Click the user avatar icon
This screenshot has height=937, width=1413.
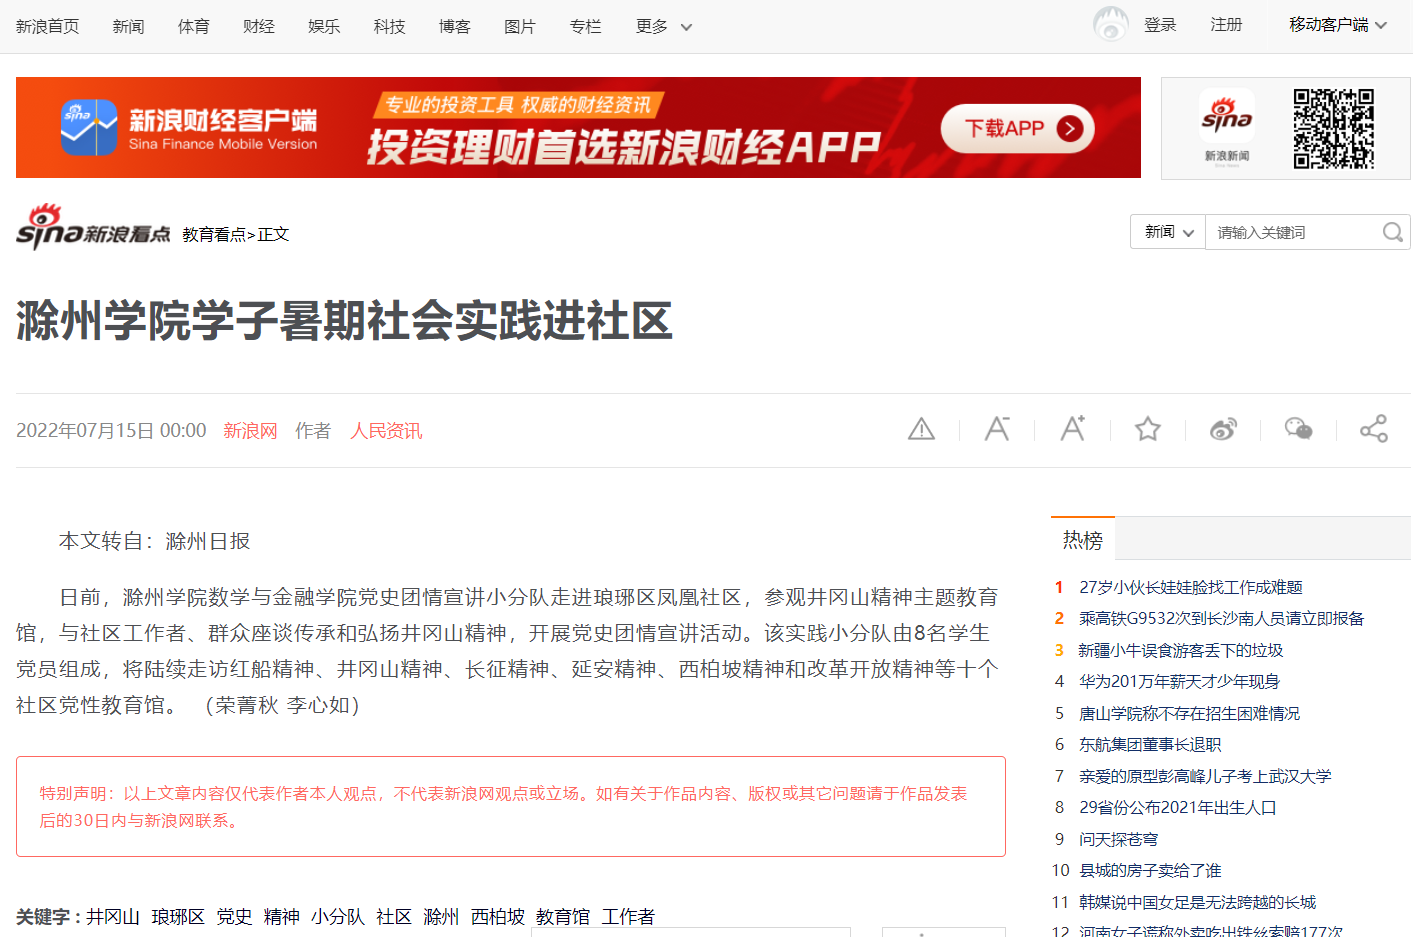[x=1110, y=24]
